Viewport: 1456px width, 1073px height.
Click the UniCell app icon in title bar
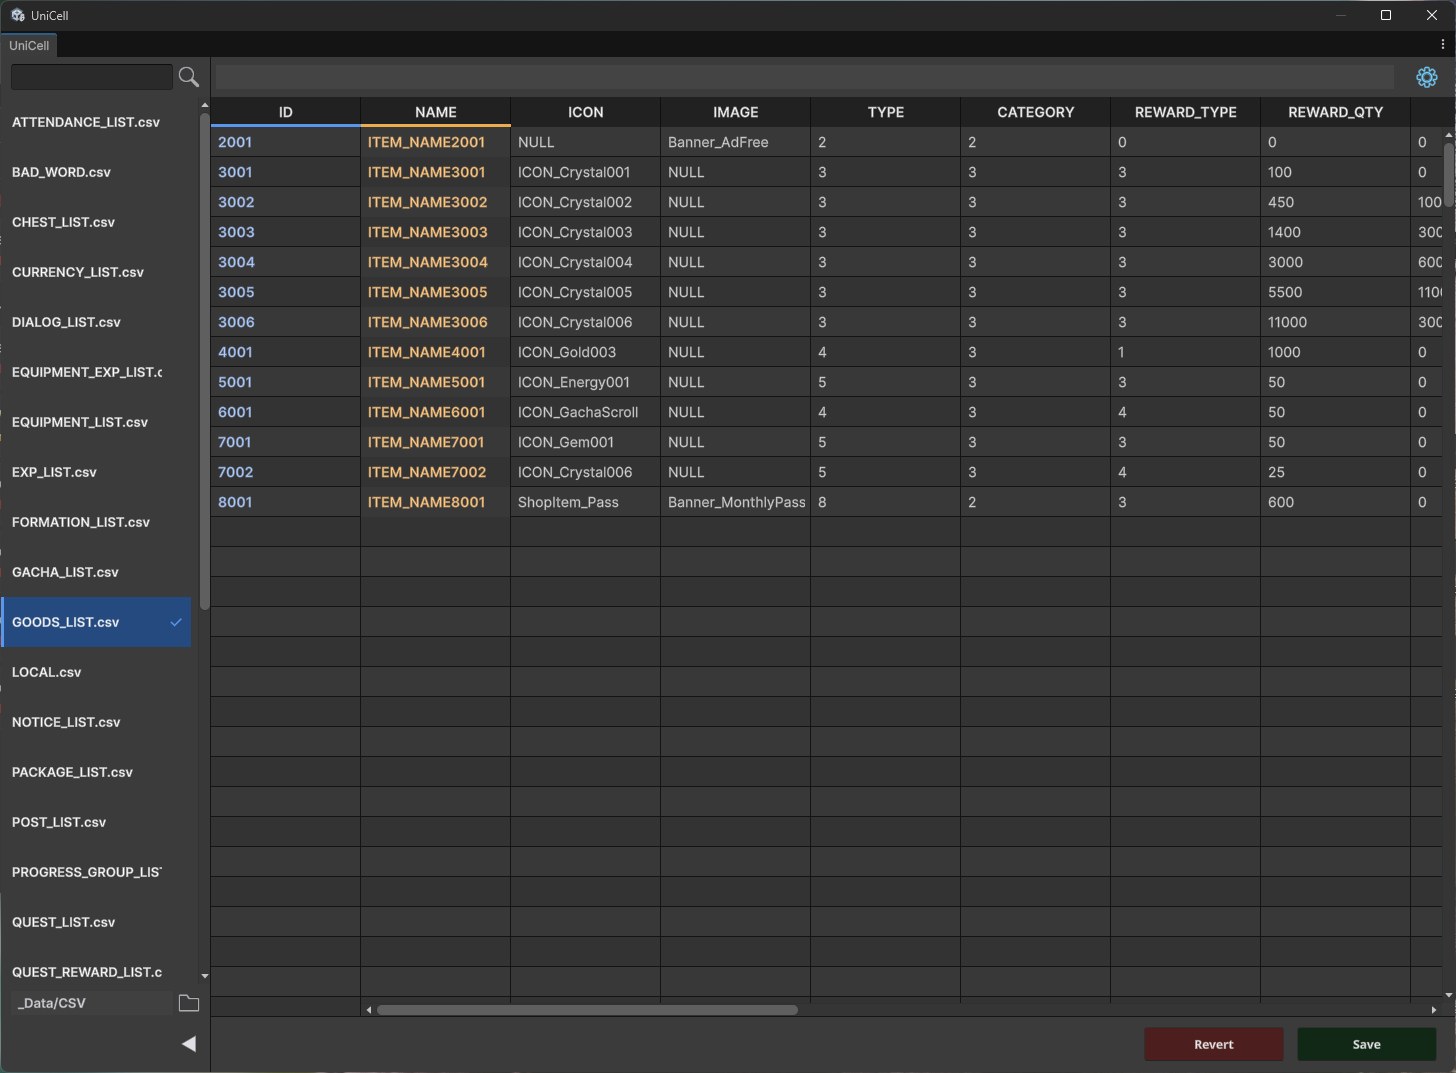pyautogui.click(x=17, y=15)
